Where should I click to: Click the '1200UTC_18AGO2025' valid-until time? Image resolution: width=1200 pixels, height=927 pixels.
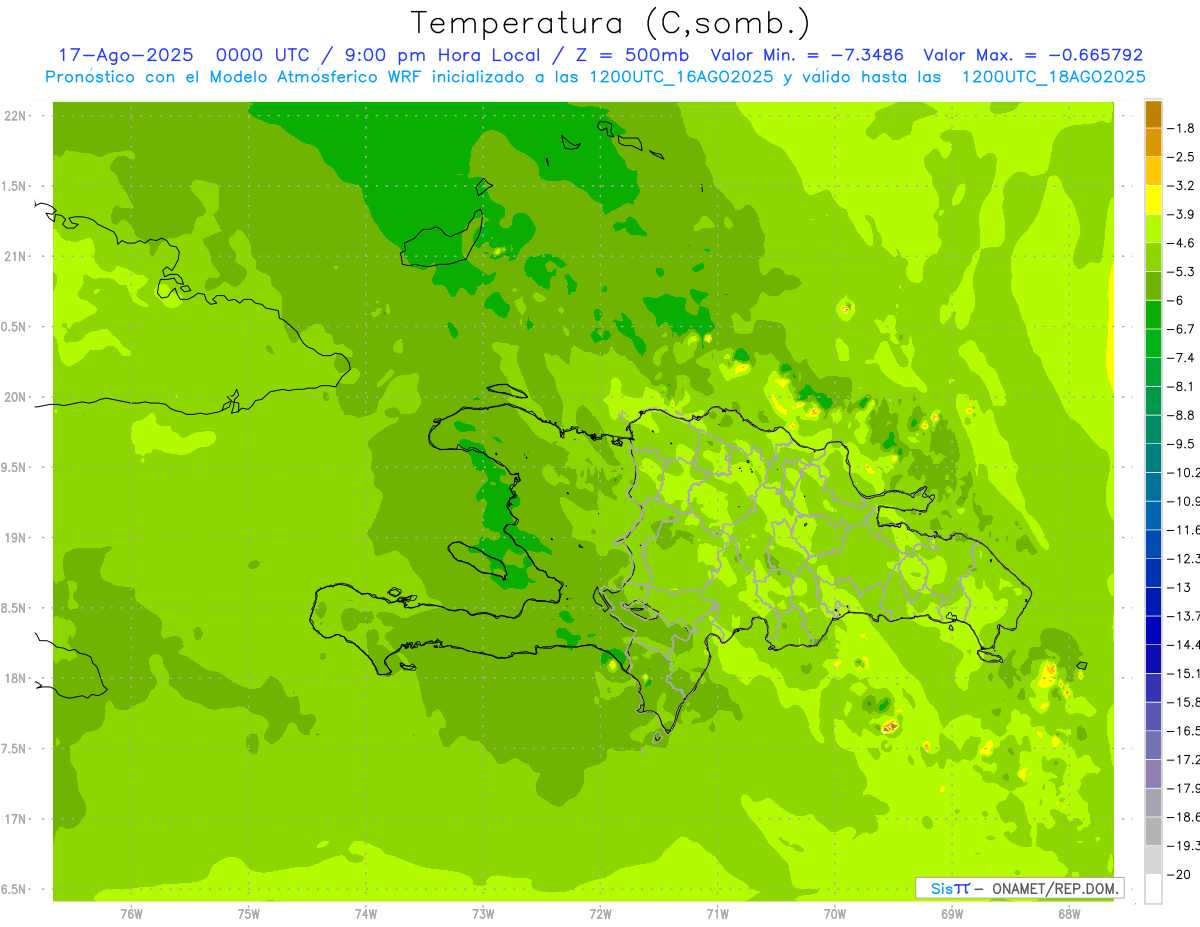point(1053,76)
